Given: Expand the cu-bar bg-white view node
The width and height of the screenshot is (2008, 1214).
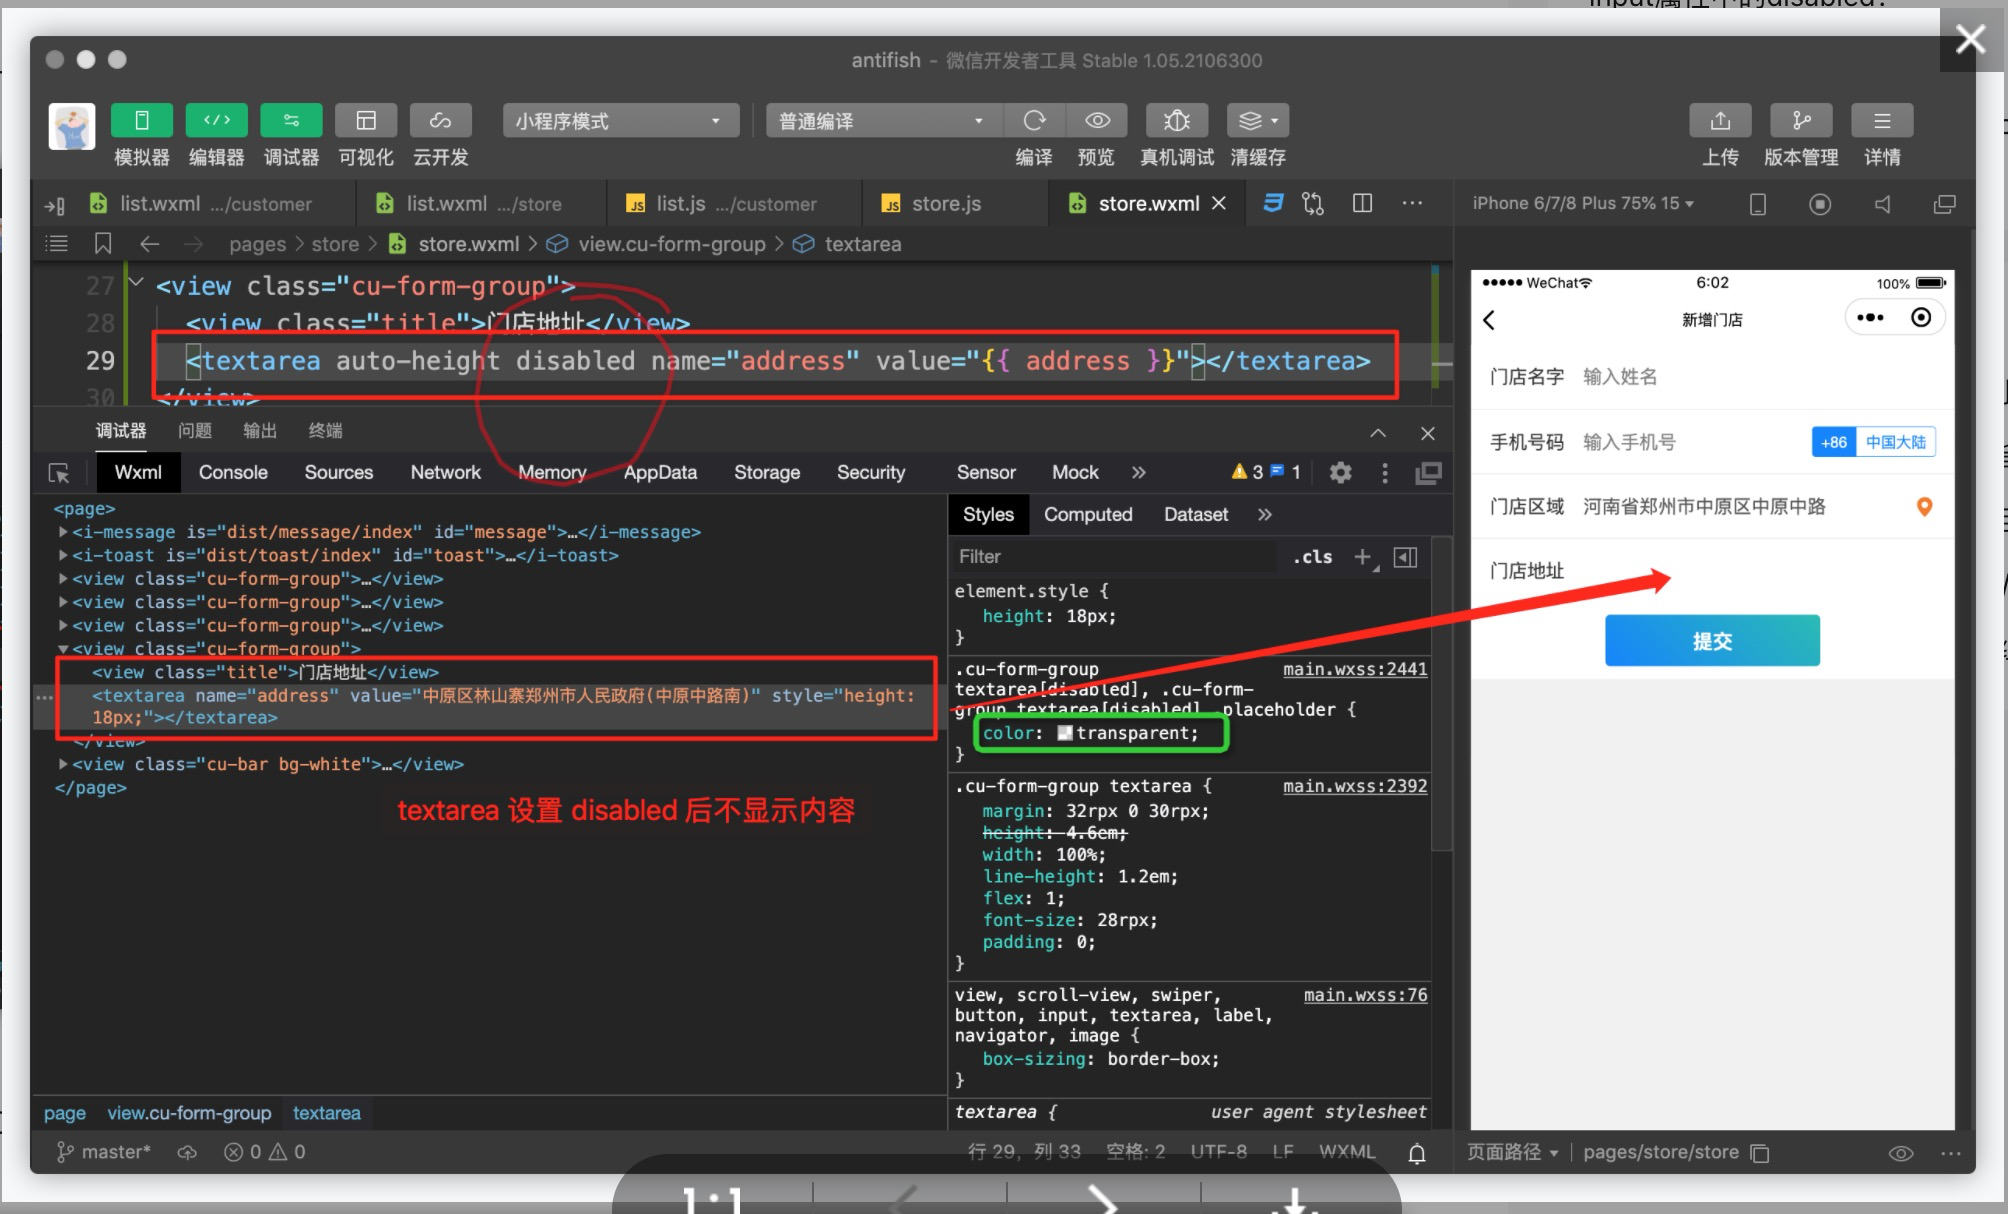Looking at the screenshot, I should pyautogui.click(x=63, y=764).
